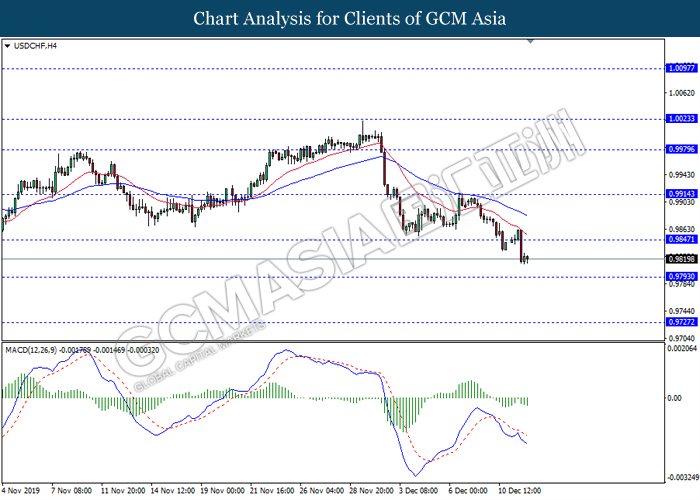Select the 1.00977 price level label

[x=681, y=68]
